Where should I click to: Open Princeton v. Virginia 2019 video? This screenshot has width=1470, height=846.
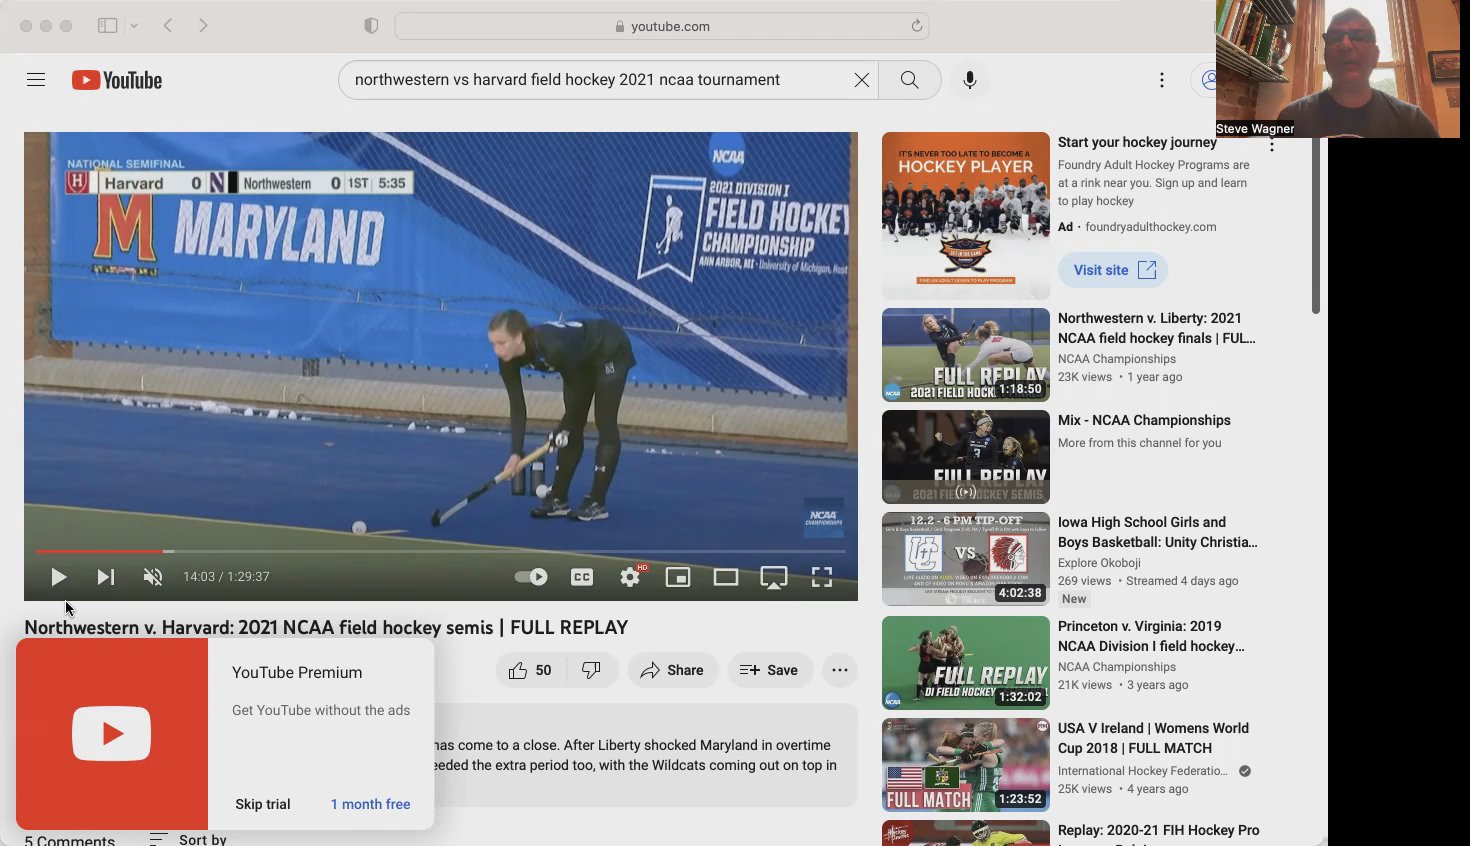pos(1151,636)
